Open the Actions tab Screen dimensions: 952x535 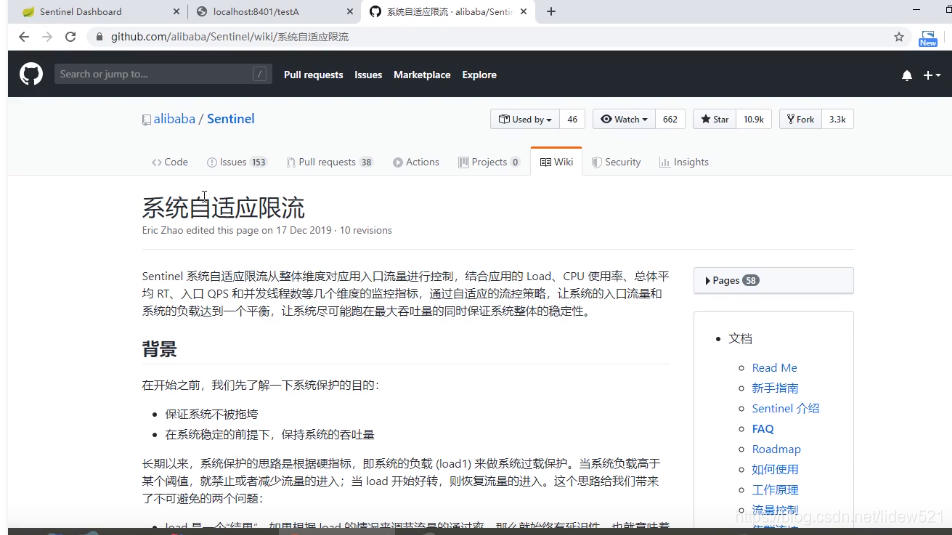(416, 162)
